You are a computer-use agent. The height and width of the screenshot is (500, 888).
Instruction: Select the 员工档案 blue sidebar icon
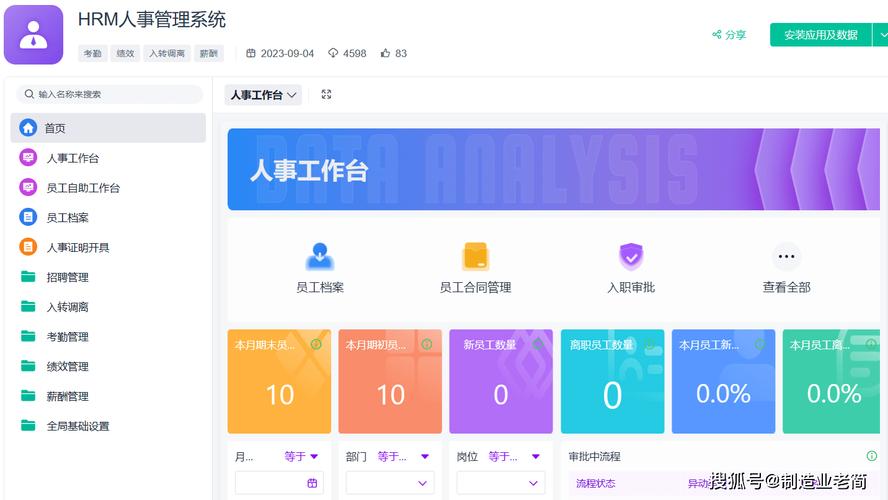pyautogui.click(x=28, y=217)
